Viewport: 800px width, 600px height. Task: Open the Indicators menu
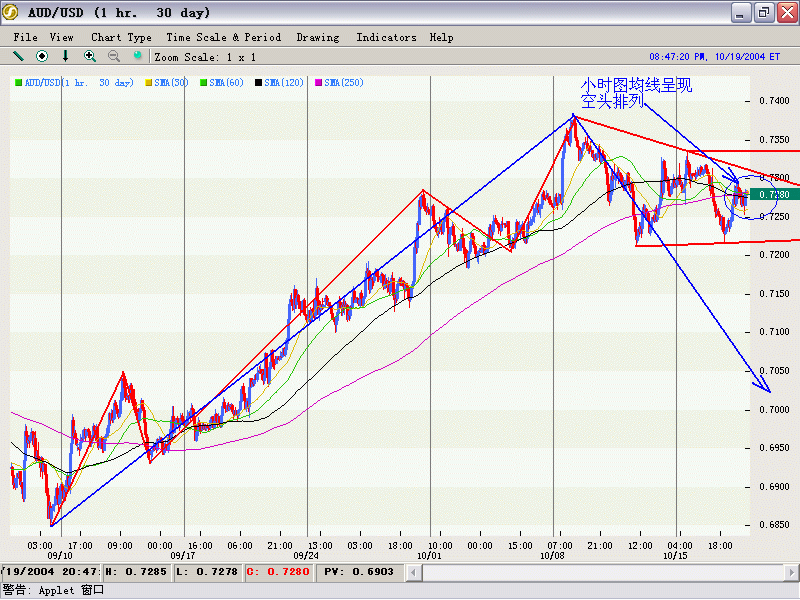[386, 37]
